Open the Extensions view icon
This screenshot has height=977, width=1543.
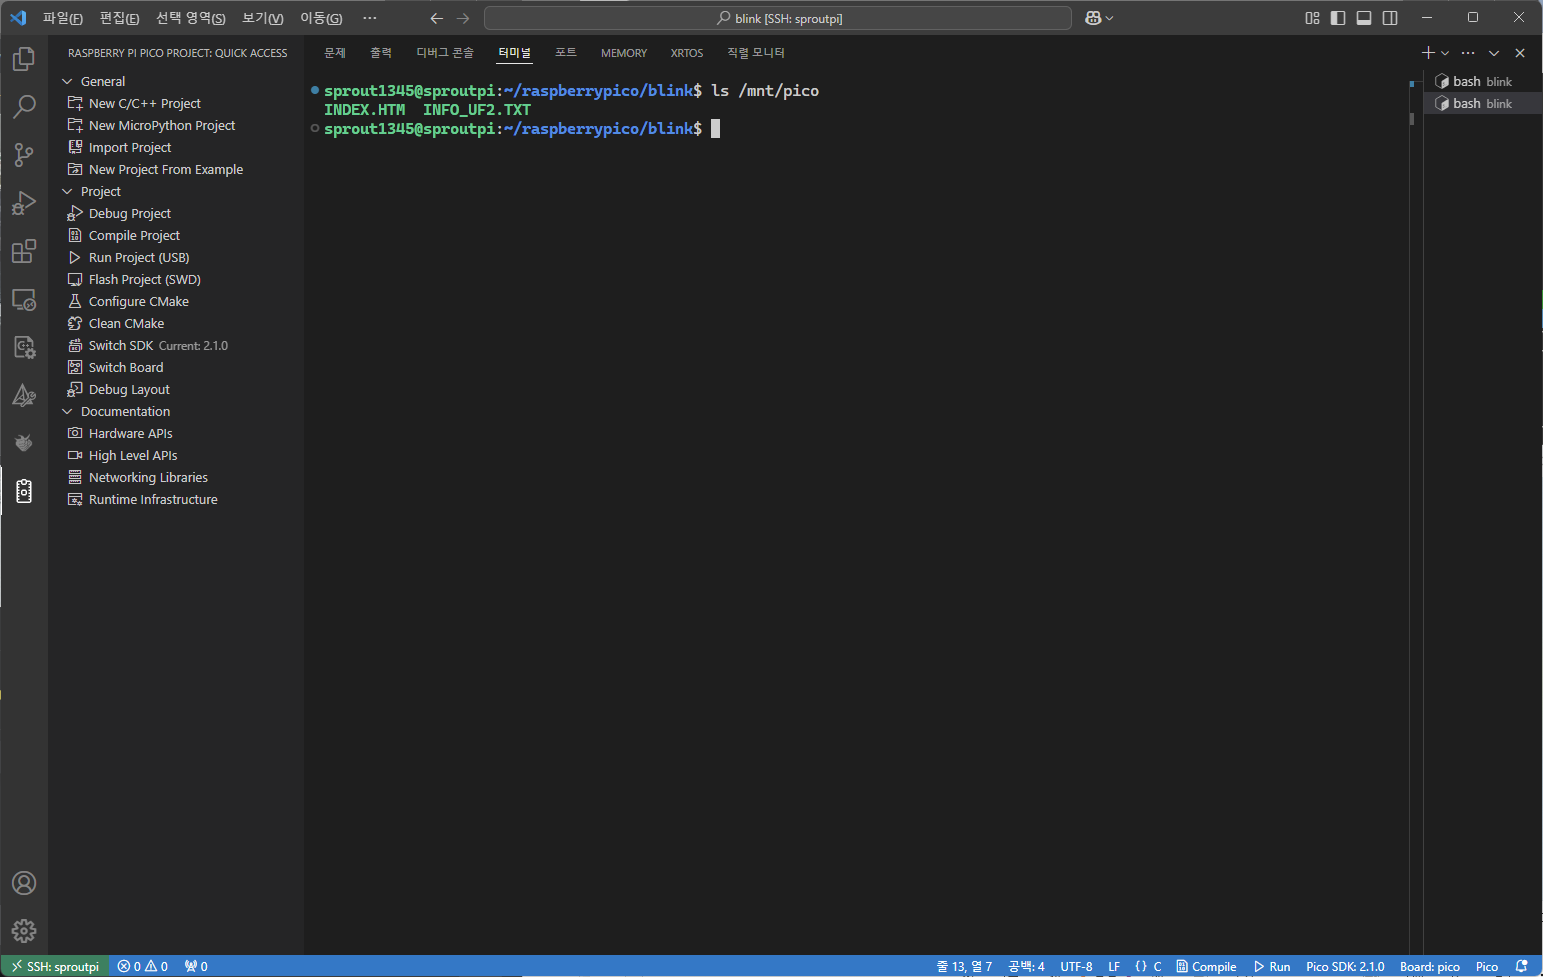24,251
